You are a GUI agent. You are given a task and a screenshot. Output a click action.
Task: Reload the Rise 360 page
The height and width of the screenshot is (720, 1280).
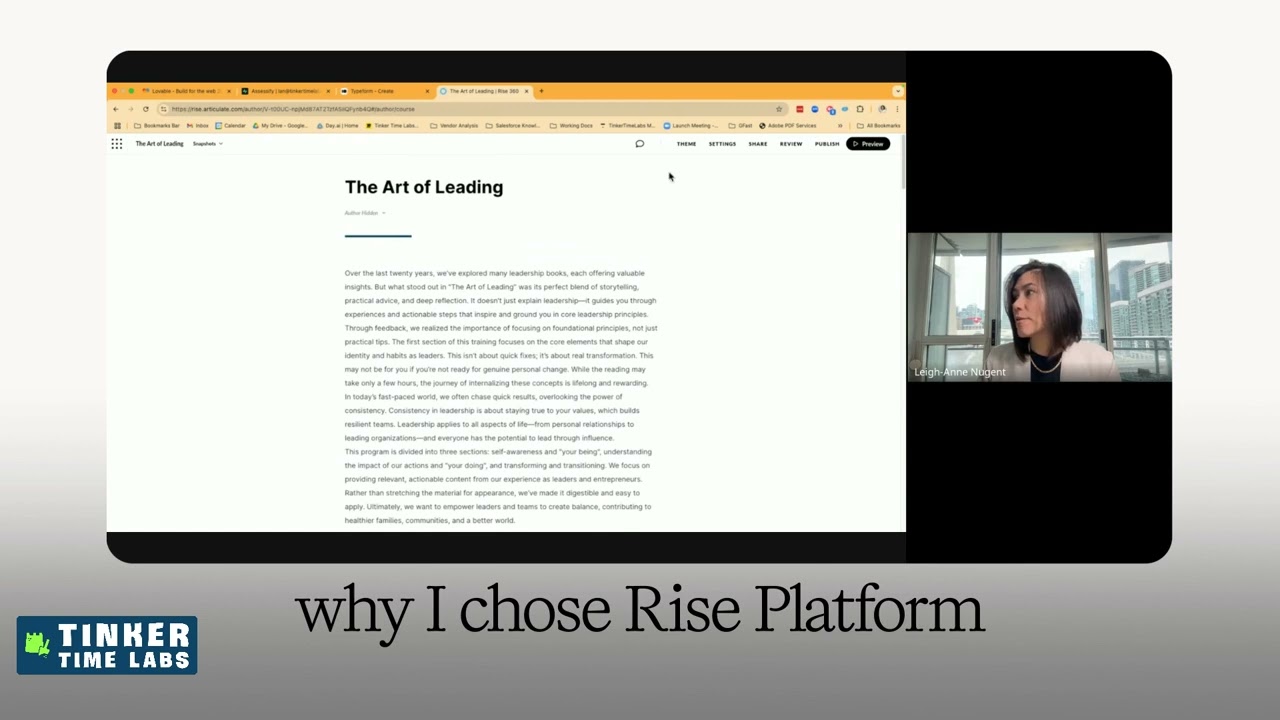(146, 109)
